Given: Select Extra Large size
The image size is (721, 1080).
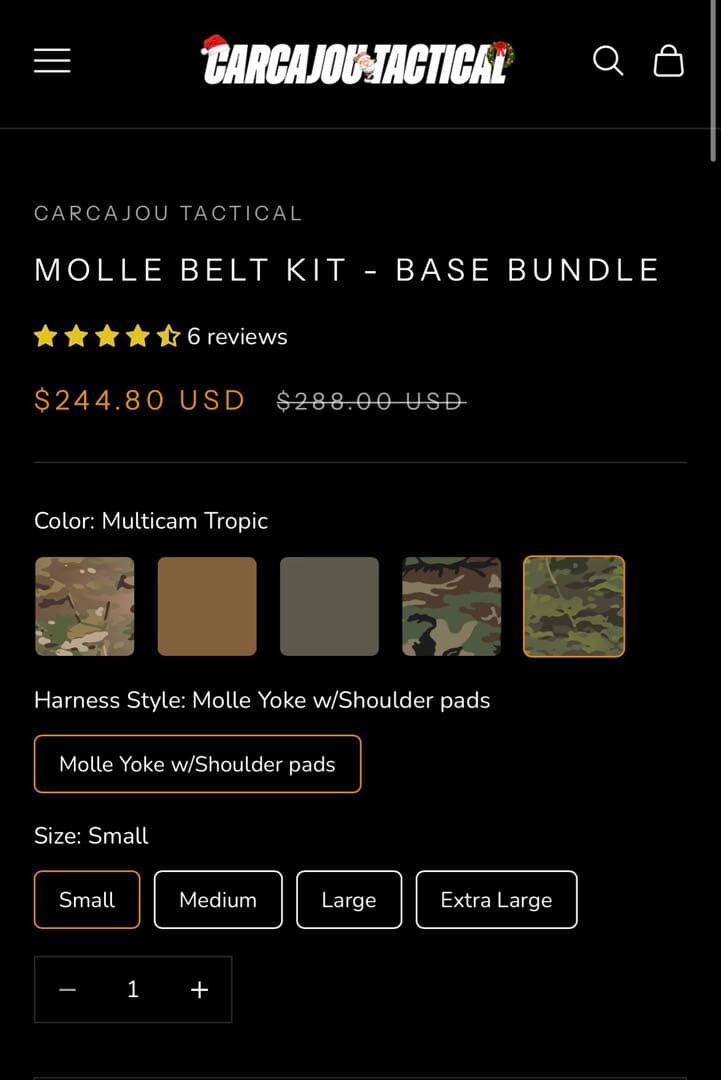Looking at the screenshot, I should point(496,900).
